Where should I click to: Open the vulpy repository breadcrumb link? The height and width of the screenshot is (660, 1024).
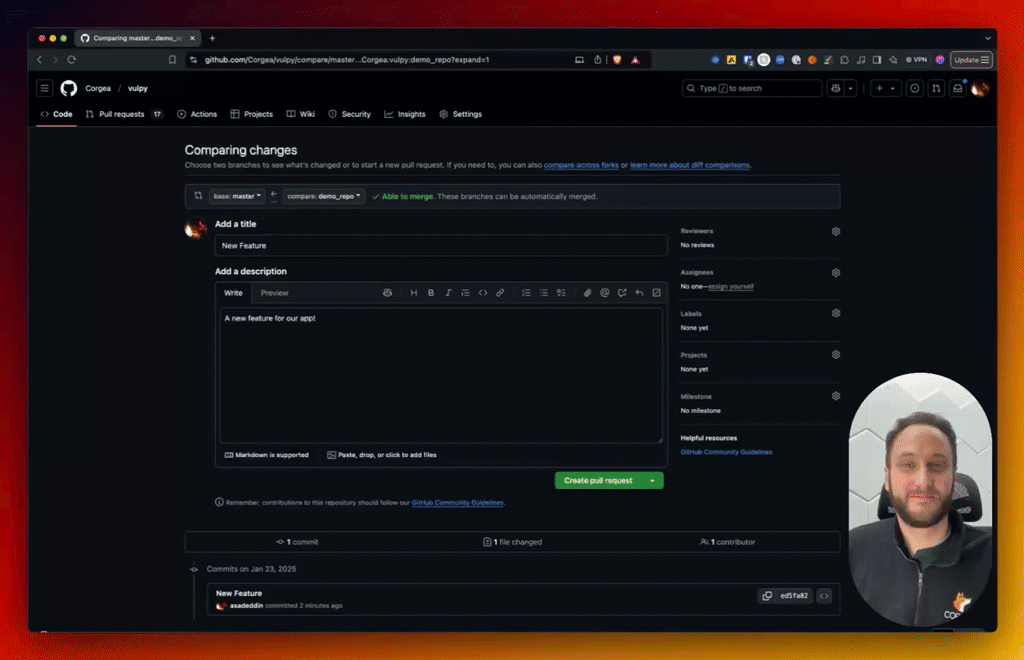tap(138, 88)
